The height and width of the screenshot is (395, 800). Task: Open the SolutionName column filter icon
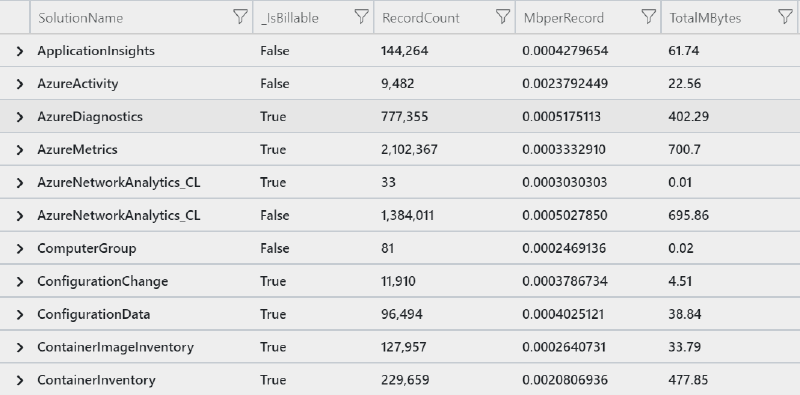point(240,17)
